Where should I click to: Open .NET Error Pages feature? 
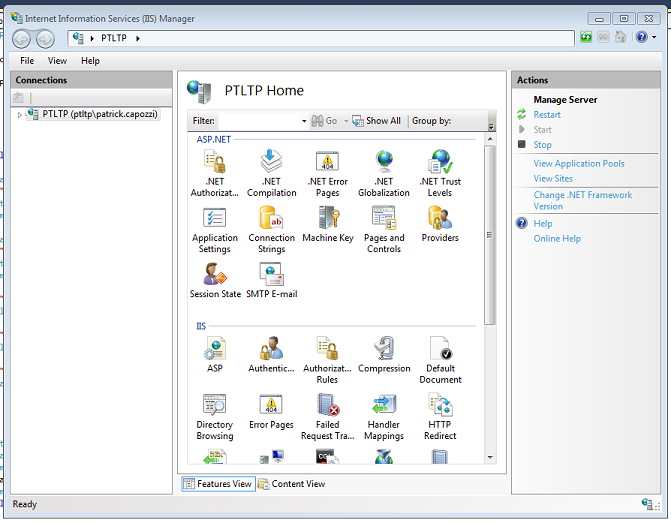pyautogui.click(x=327, y=173)
